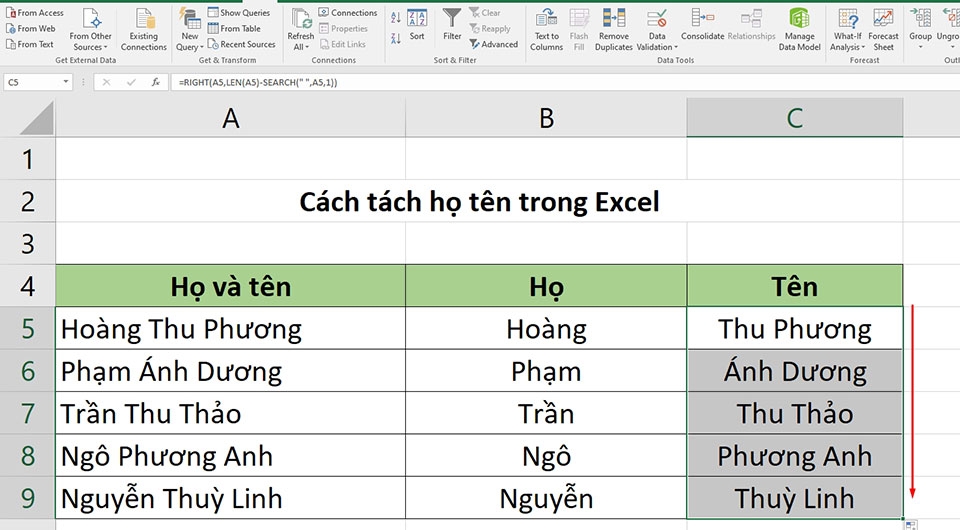Click the title cell "Cách tách họ tên trong Excel"

[479, 201]
